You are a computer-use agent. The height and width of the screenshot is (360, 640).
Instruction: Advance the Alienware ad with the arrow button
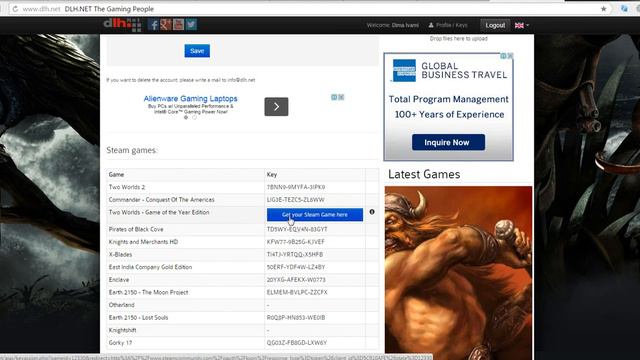click(276, 107)
